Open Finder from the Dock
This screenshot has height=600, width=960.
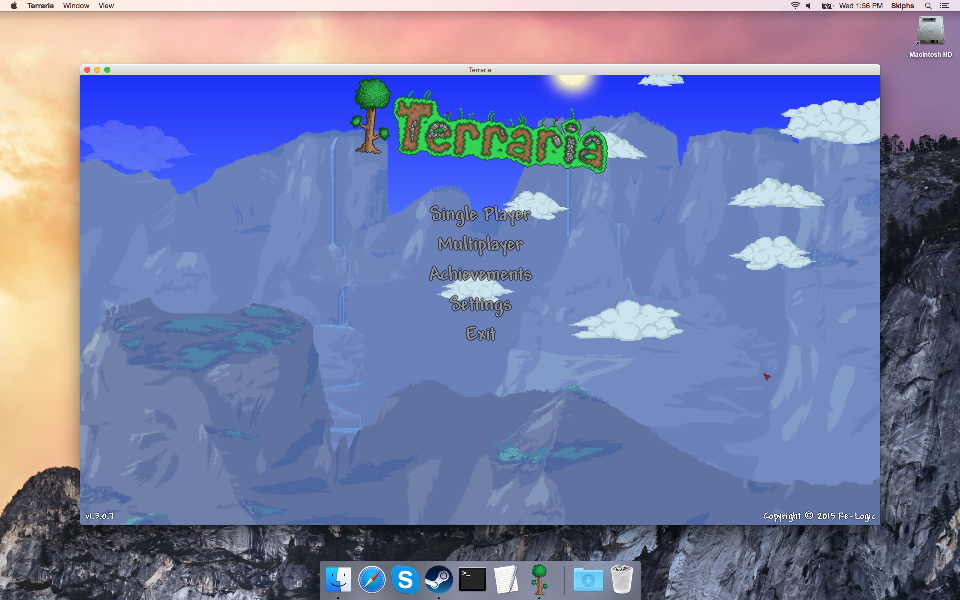pos(338,579)
